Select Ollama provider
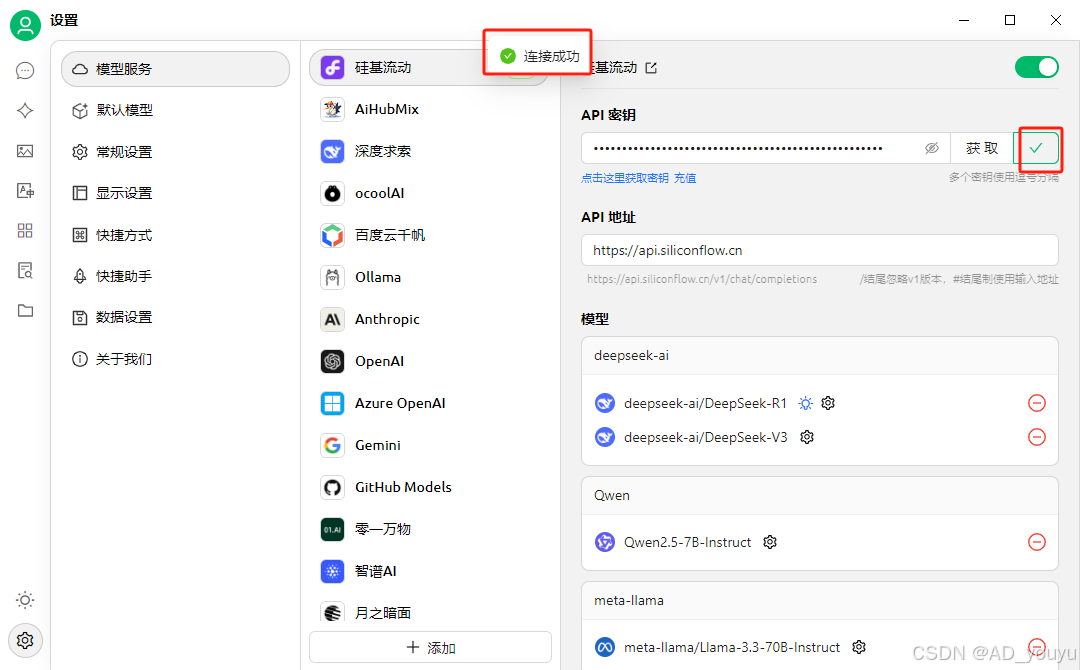This screenshot has height=670, width=1080. (x=428, y=277)
